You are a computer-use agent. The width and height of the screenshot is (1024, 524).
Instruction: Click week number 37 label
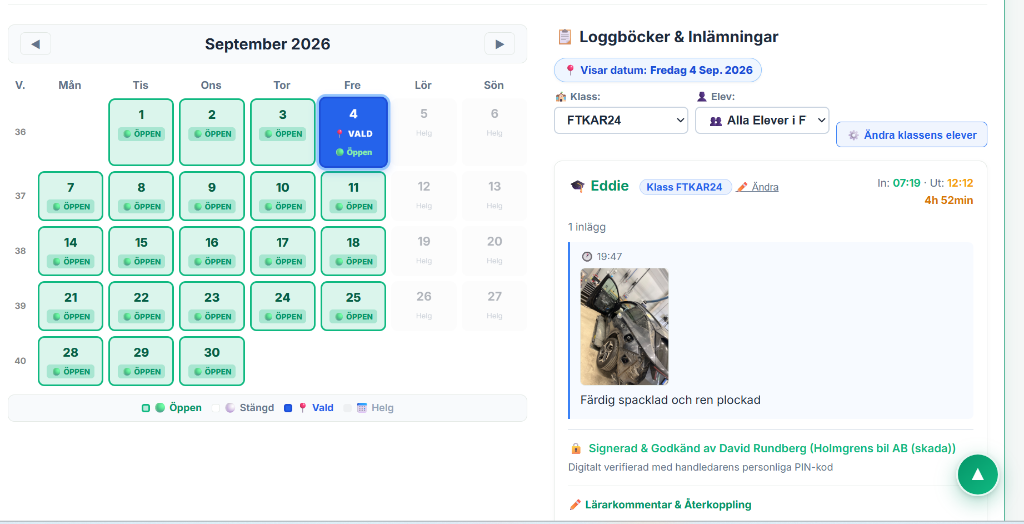coord(20,195)
